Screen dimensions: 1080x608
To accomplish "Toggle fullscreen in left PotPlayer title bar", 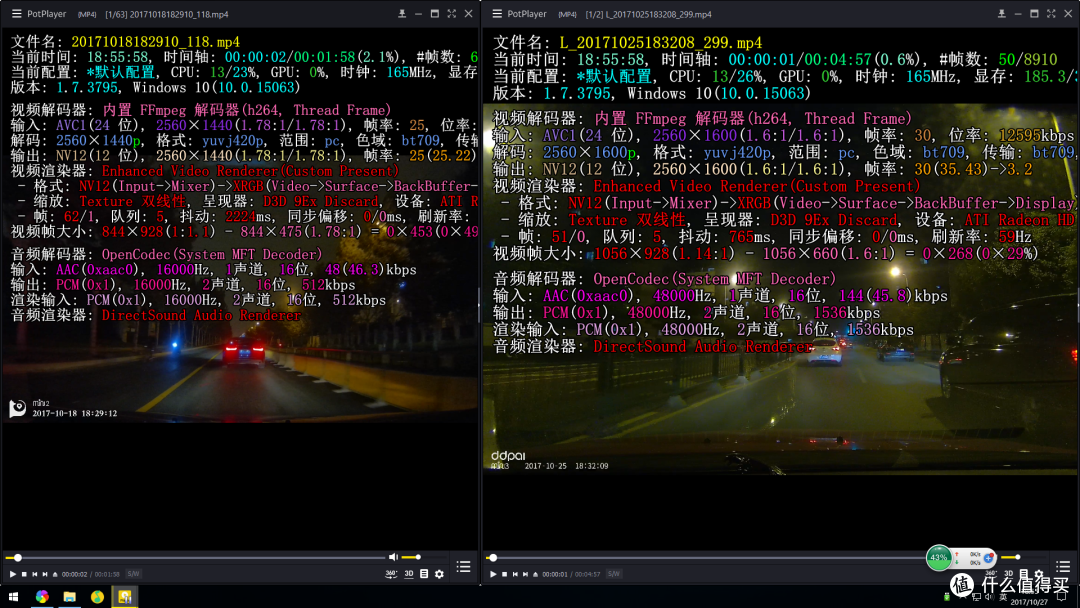I will coord(452,14).
